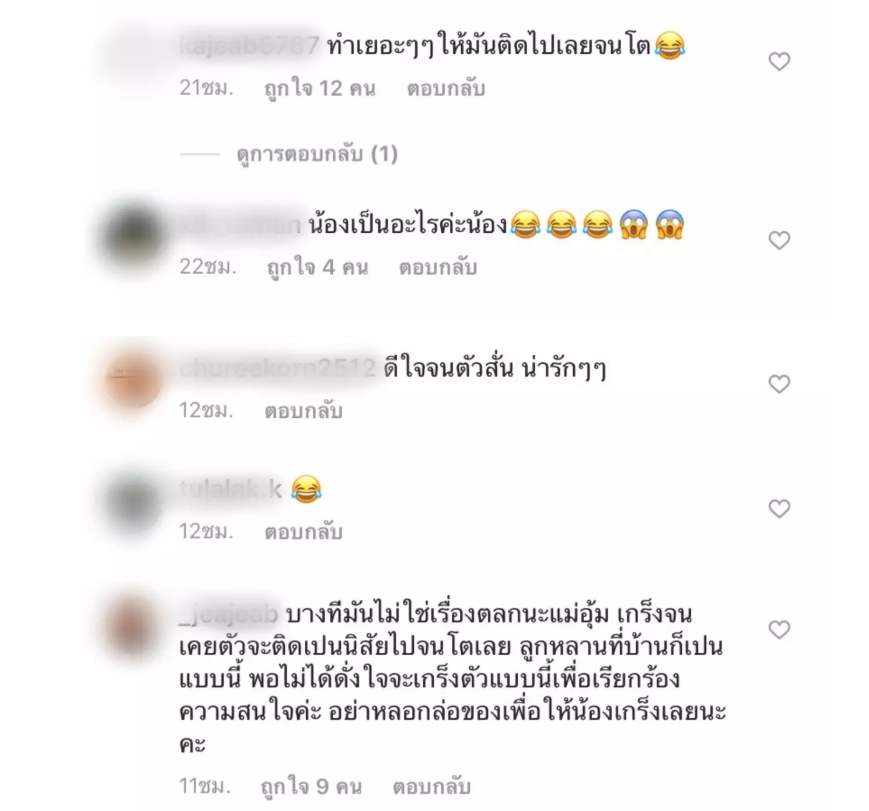This screenshot has width=869, height=811.
Task: Open the 'ถูกใจ 9 คน' likes list
Action: 311,787
